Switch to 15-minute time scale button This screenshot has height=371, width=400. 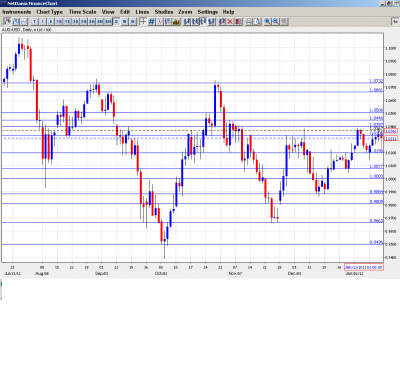pos(67,22)
